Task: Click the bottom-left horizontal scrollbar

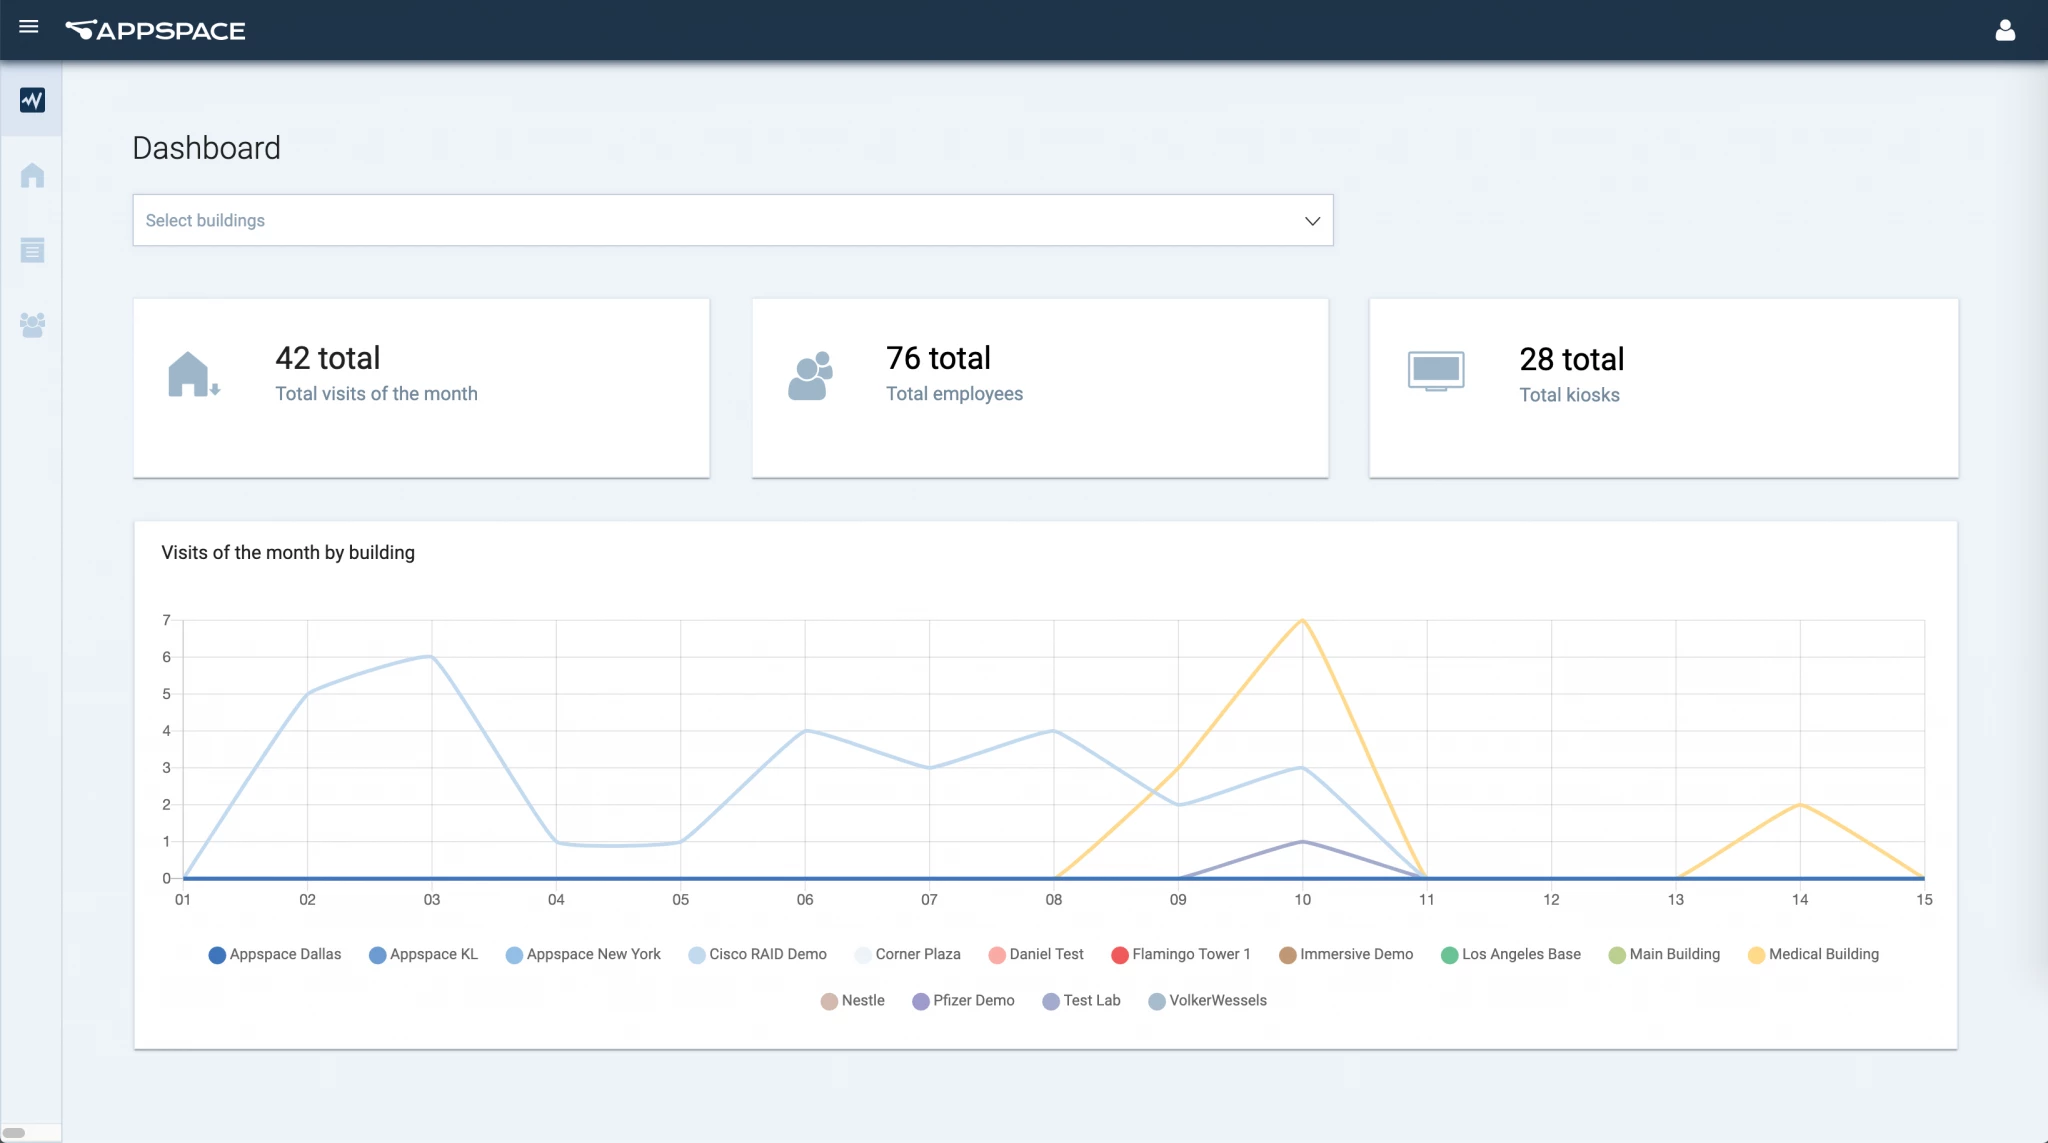Action: [15, 1132]
